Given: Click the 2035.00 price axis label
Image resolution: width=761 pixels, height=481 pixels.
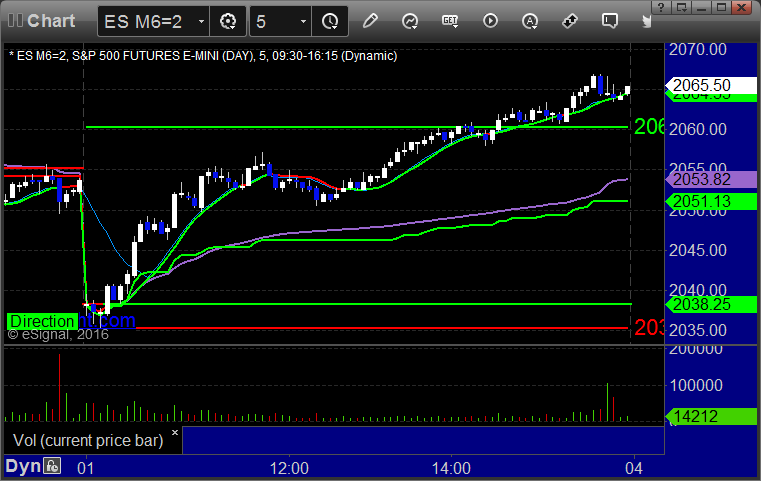Looking at the screenshot, I should pyautogui.click(x=697, y=331).
